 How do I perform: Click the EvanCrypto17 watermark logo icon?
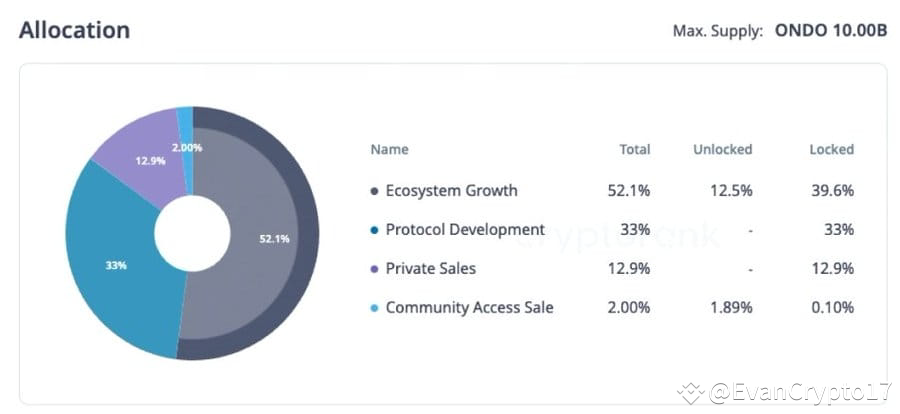(690, 393)
